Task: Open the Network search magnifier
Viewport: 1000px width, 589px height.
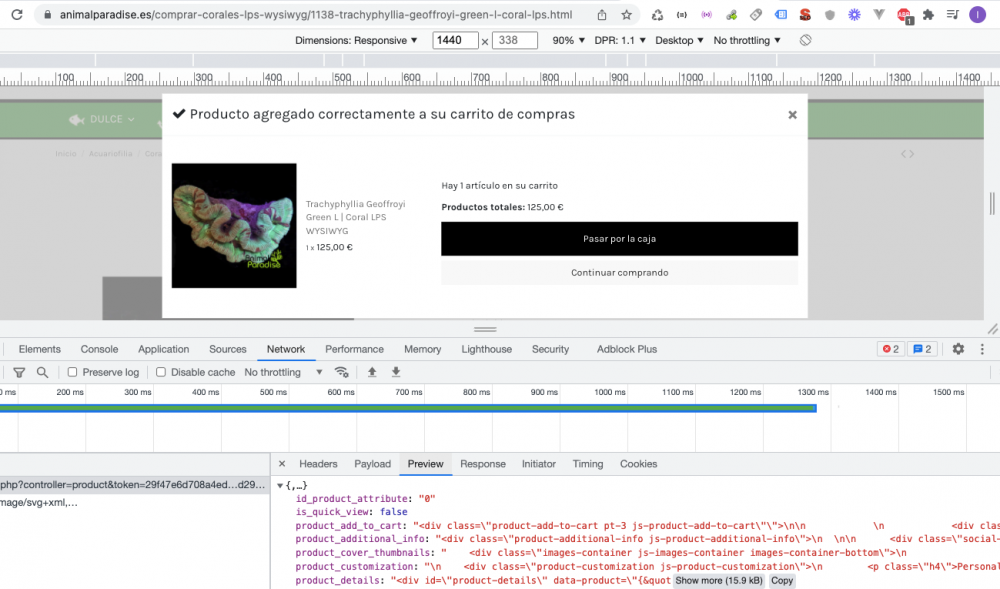Action: click(42, 371)
